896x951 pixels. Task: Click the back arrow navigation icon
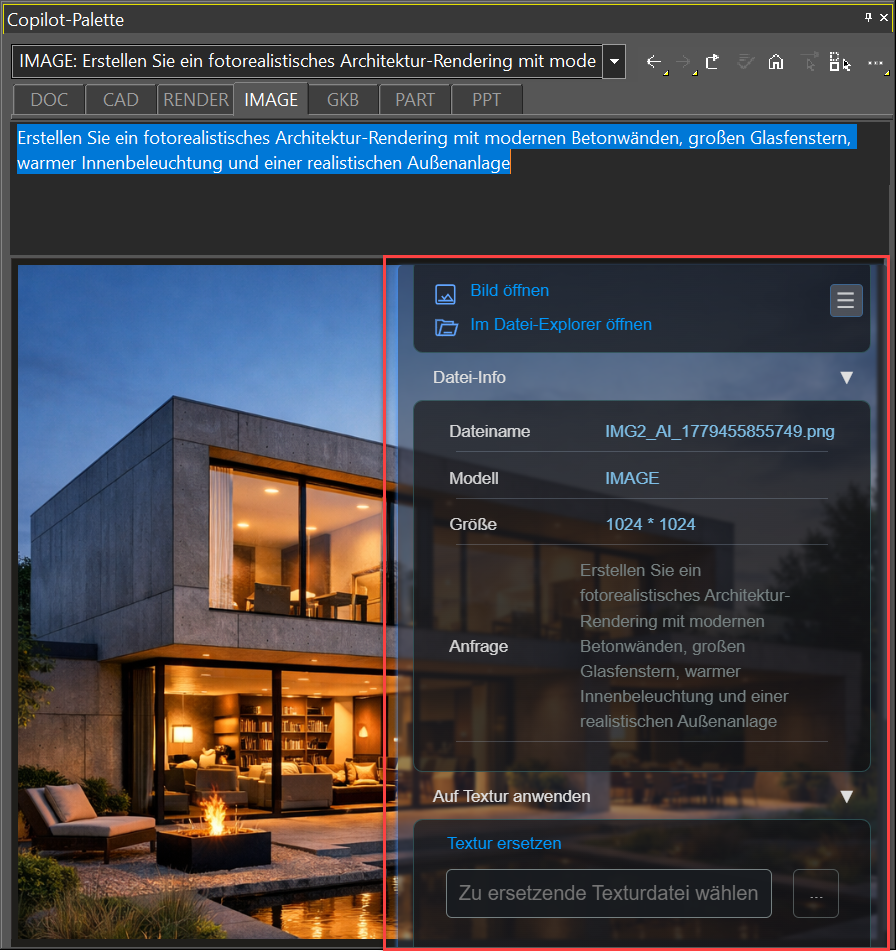653,62
